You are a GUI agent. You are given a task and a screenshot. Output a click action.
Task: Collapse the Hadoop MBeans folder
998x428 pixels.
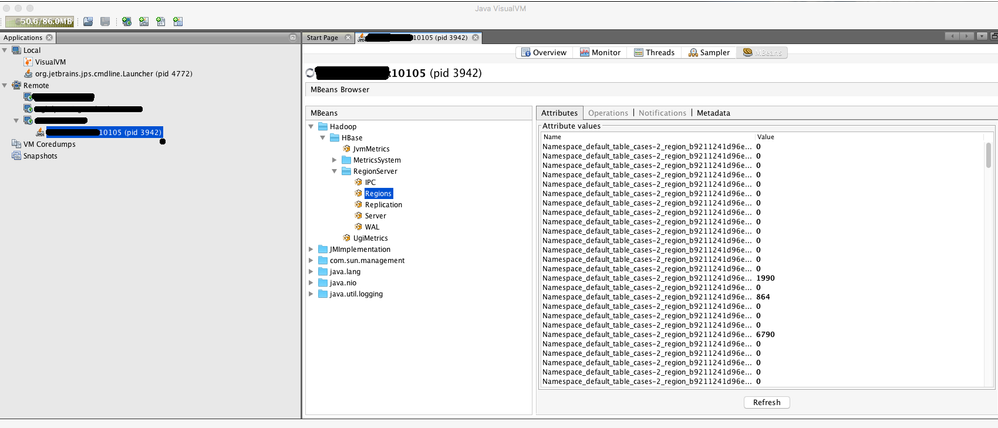coord(311,127)
